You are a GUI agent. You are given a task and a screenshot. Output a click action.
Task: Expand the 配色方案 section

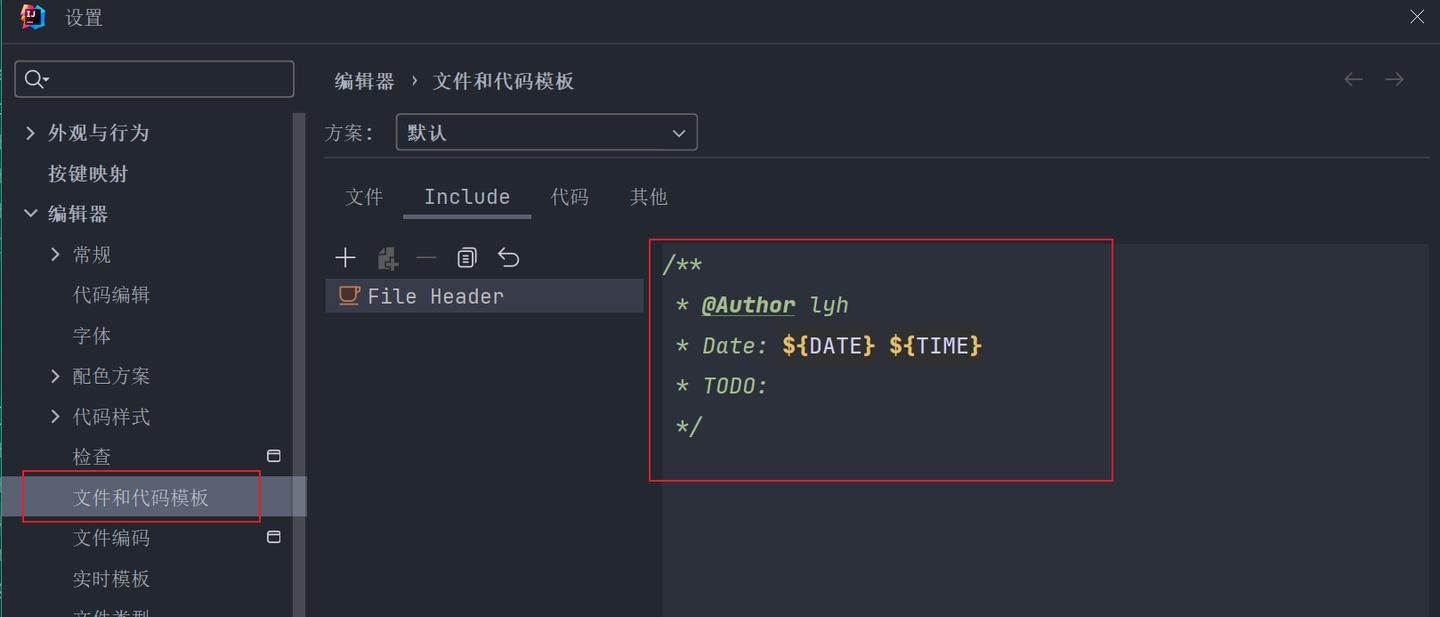point(56,376)
